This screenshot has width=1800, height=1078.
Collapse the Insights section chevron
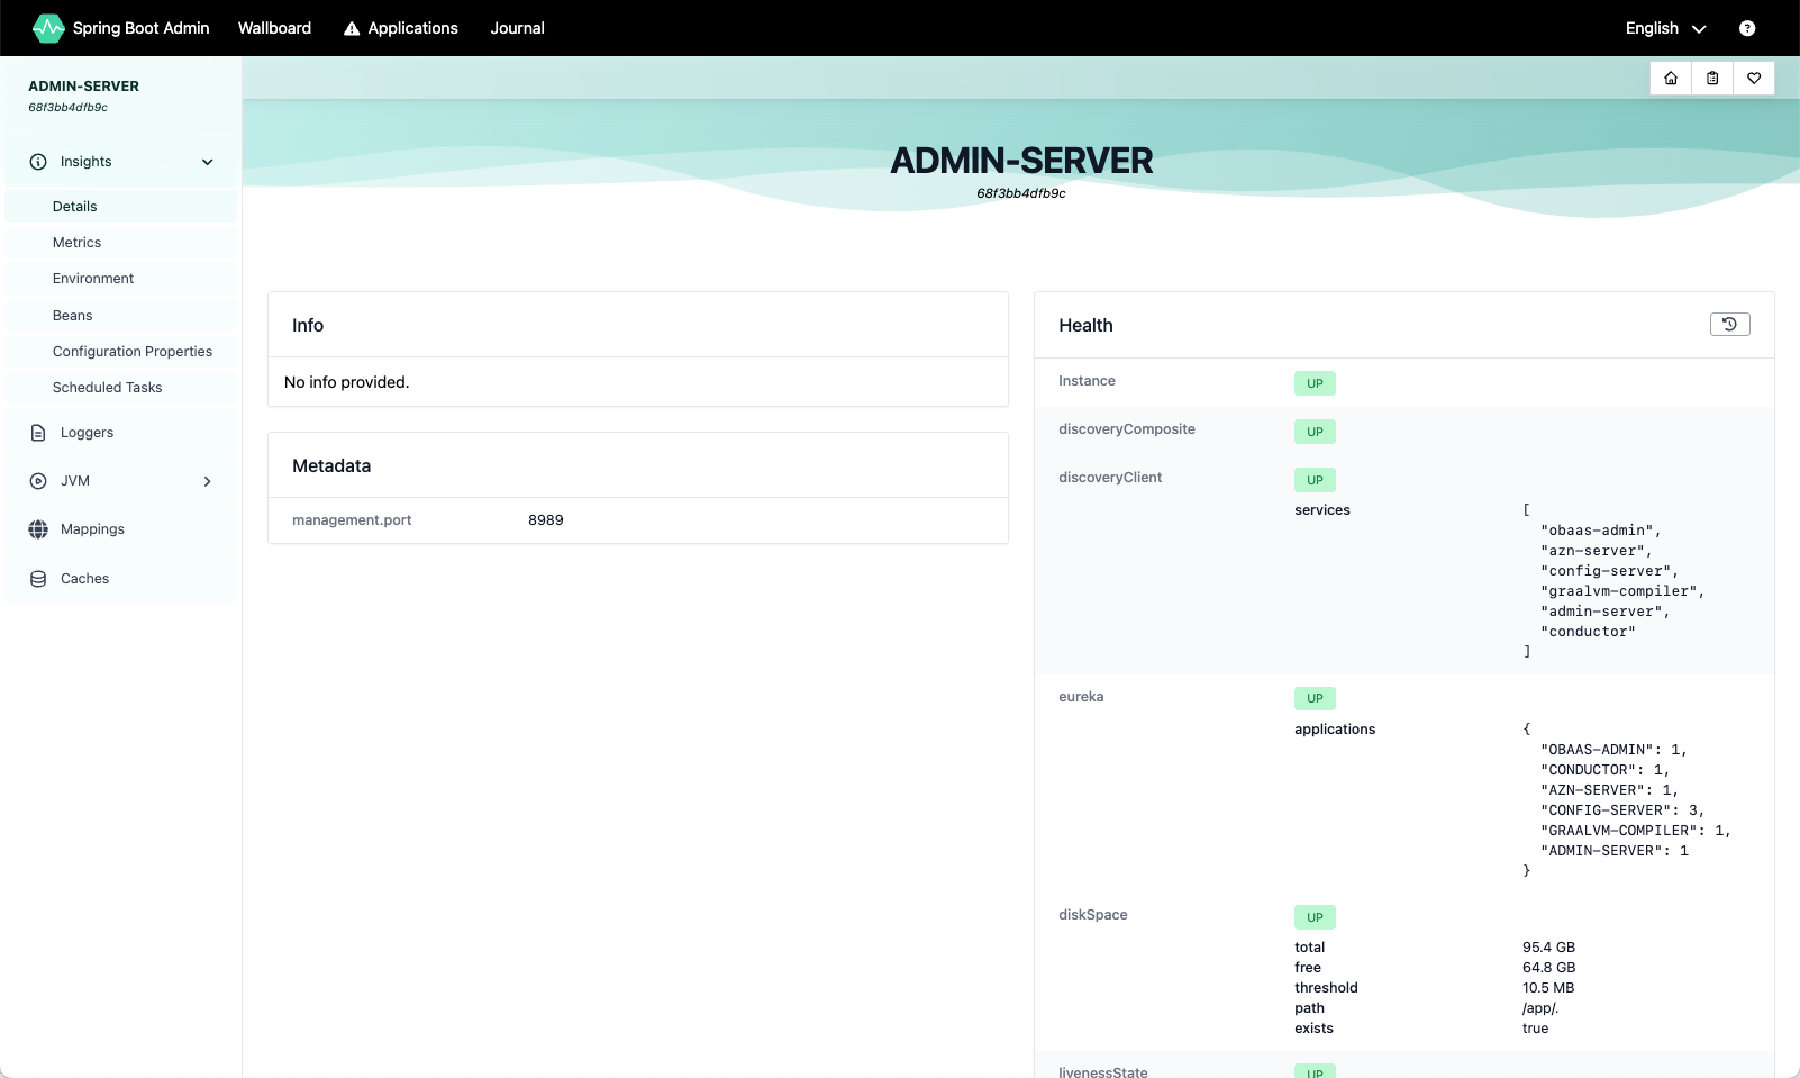(x=207, y=161)
